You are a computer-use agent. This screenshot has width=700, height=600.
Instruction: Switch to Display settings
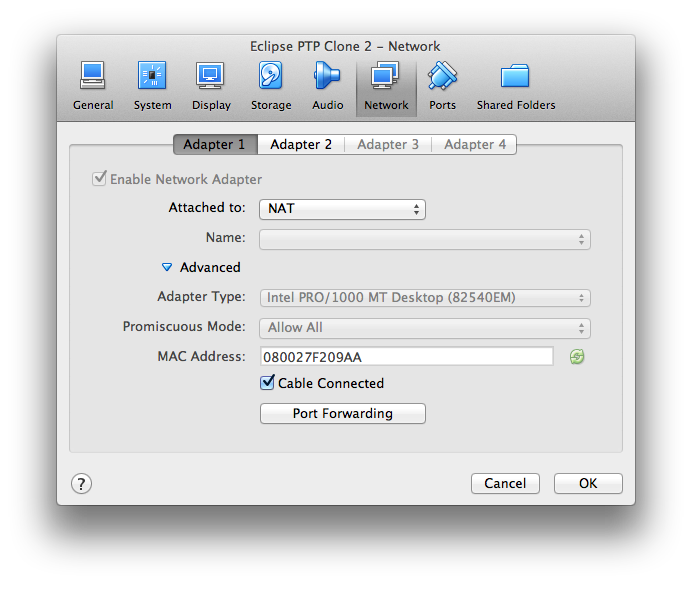click(x=210, y=86)
